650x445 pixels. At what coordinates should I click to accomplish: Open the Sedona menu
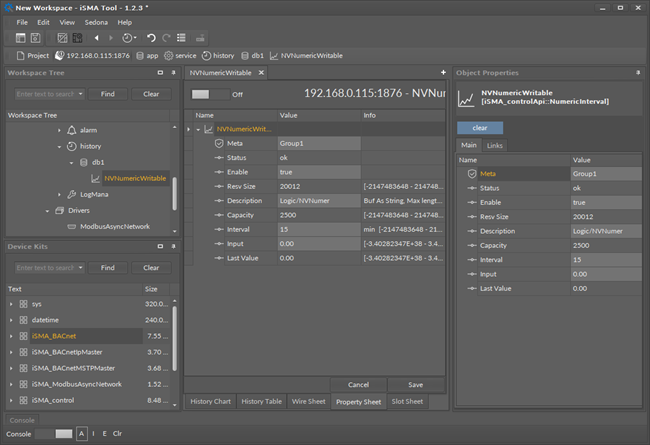click(95, 21)
